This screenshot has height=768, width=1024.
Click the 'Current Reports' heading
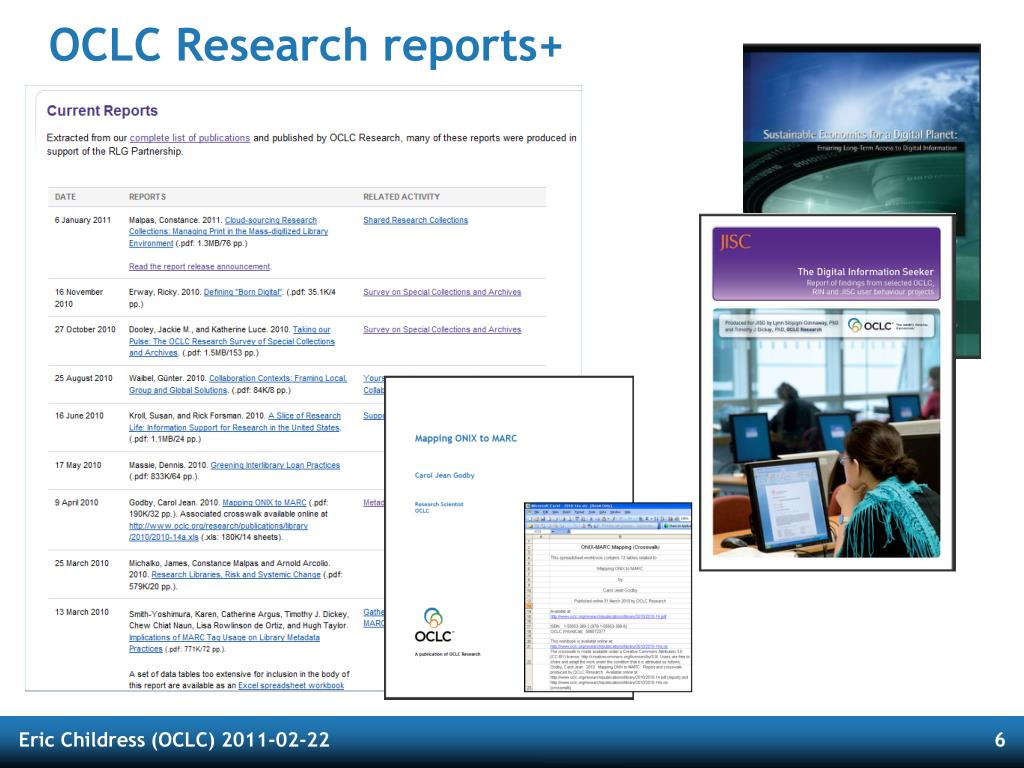tap(102, 110)
